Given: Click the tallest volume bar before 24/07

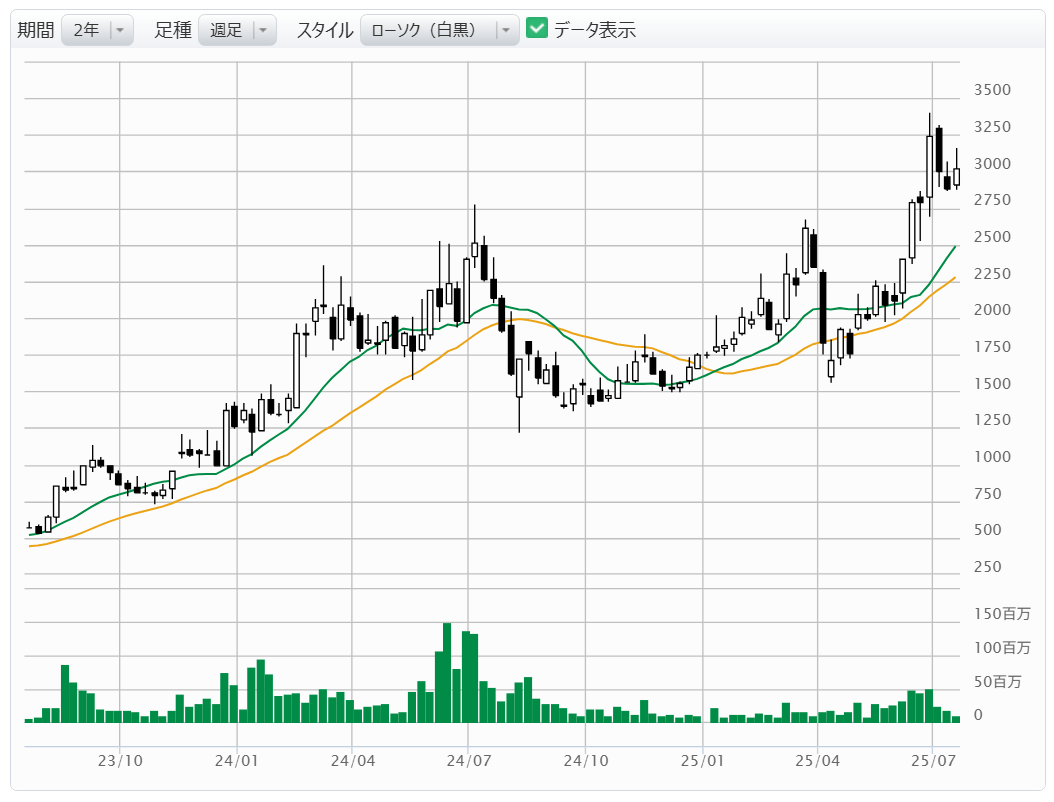Looking at the screenshot, I should point(447,673).
